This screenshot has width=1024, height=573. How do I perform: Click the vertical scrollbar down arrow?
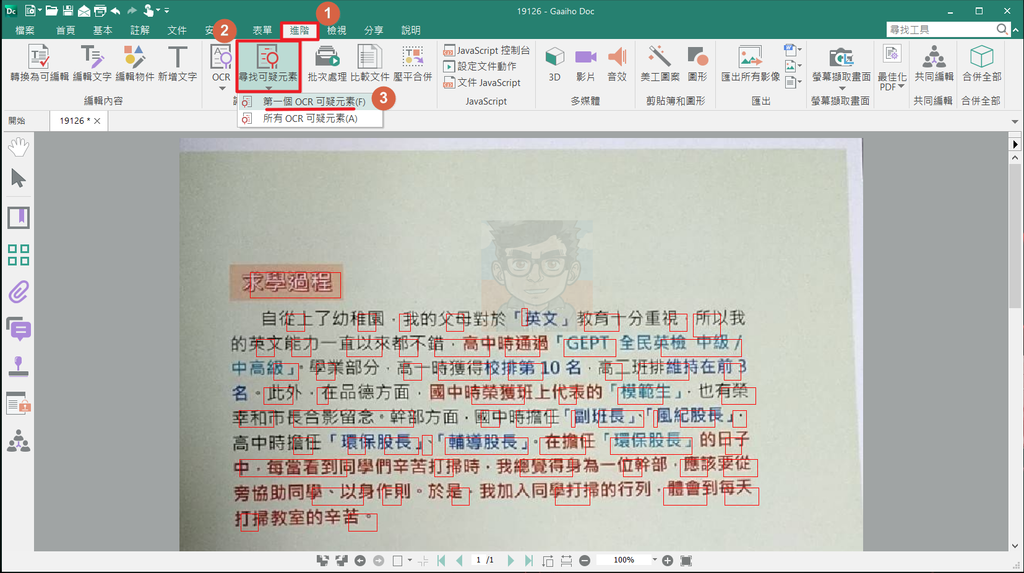(x=1015, y=546)
